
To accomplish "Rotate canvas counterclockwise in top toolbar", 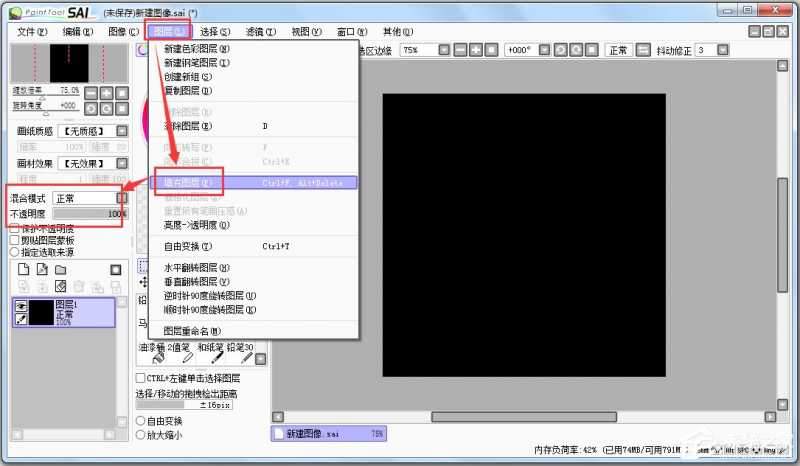I will point(561,50).
